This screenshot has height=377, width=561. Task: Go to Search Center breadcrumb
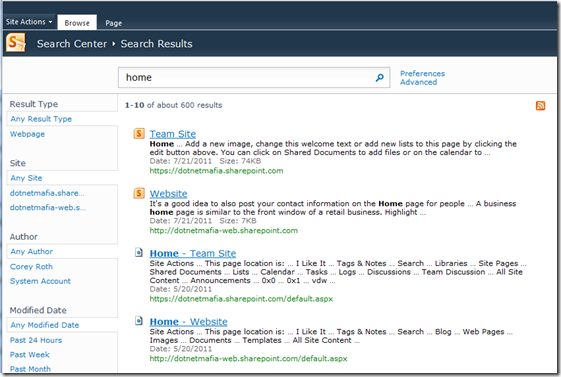click(x=72, y=44)
